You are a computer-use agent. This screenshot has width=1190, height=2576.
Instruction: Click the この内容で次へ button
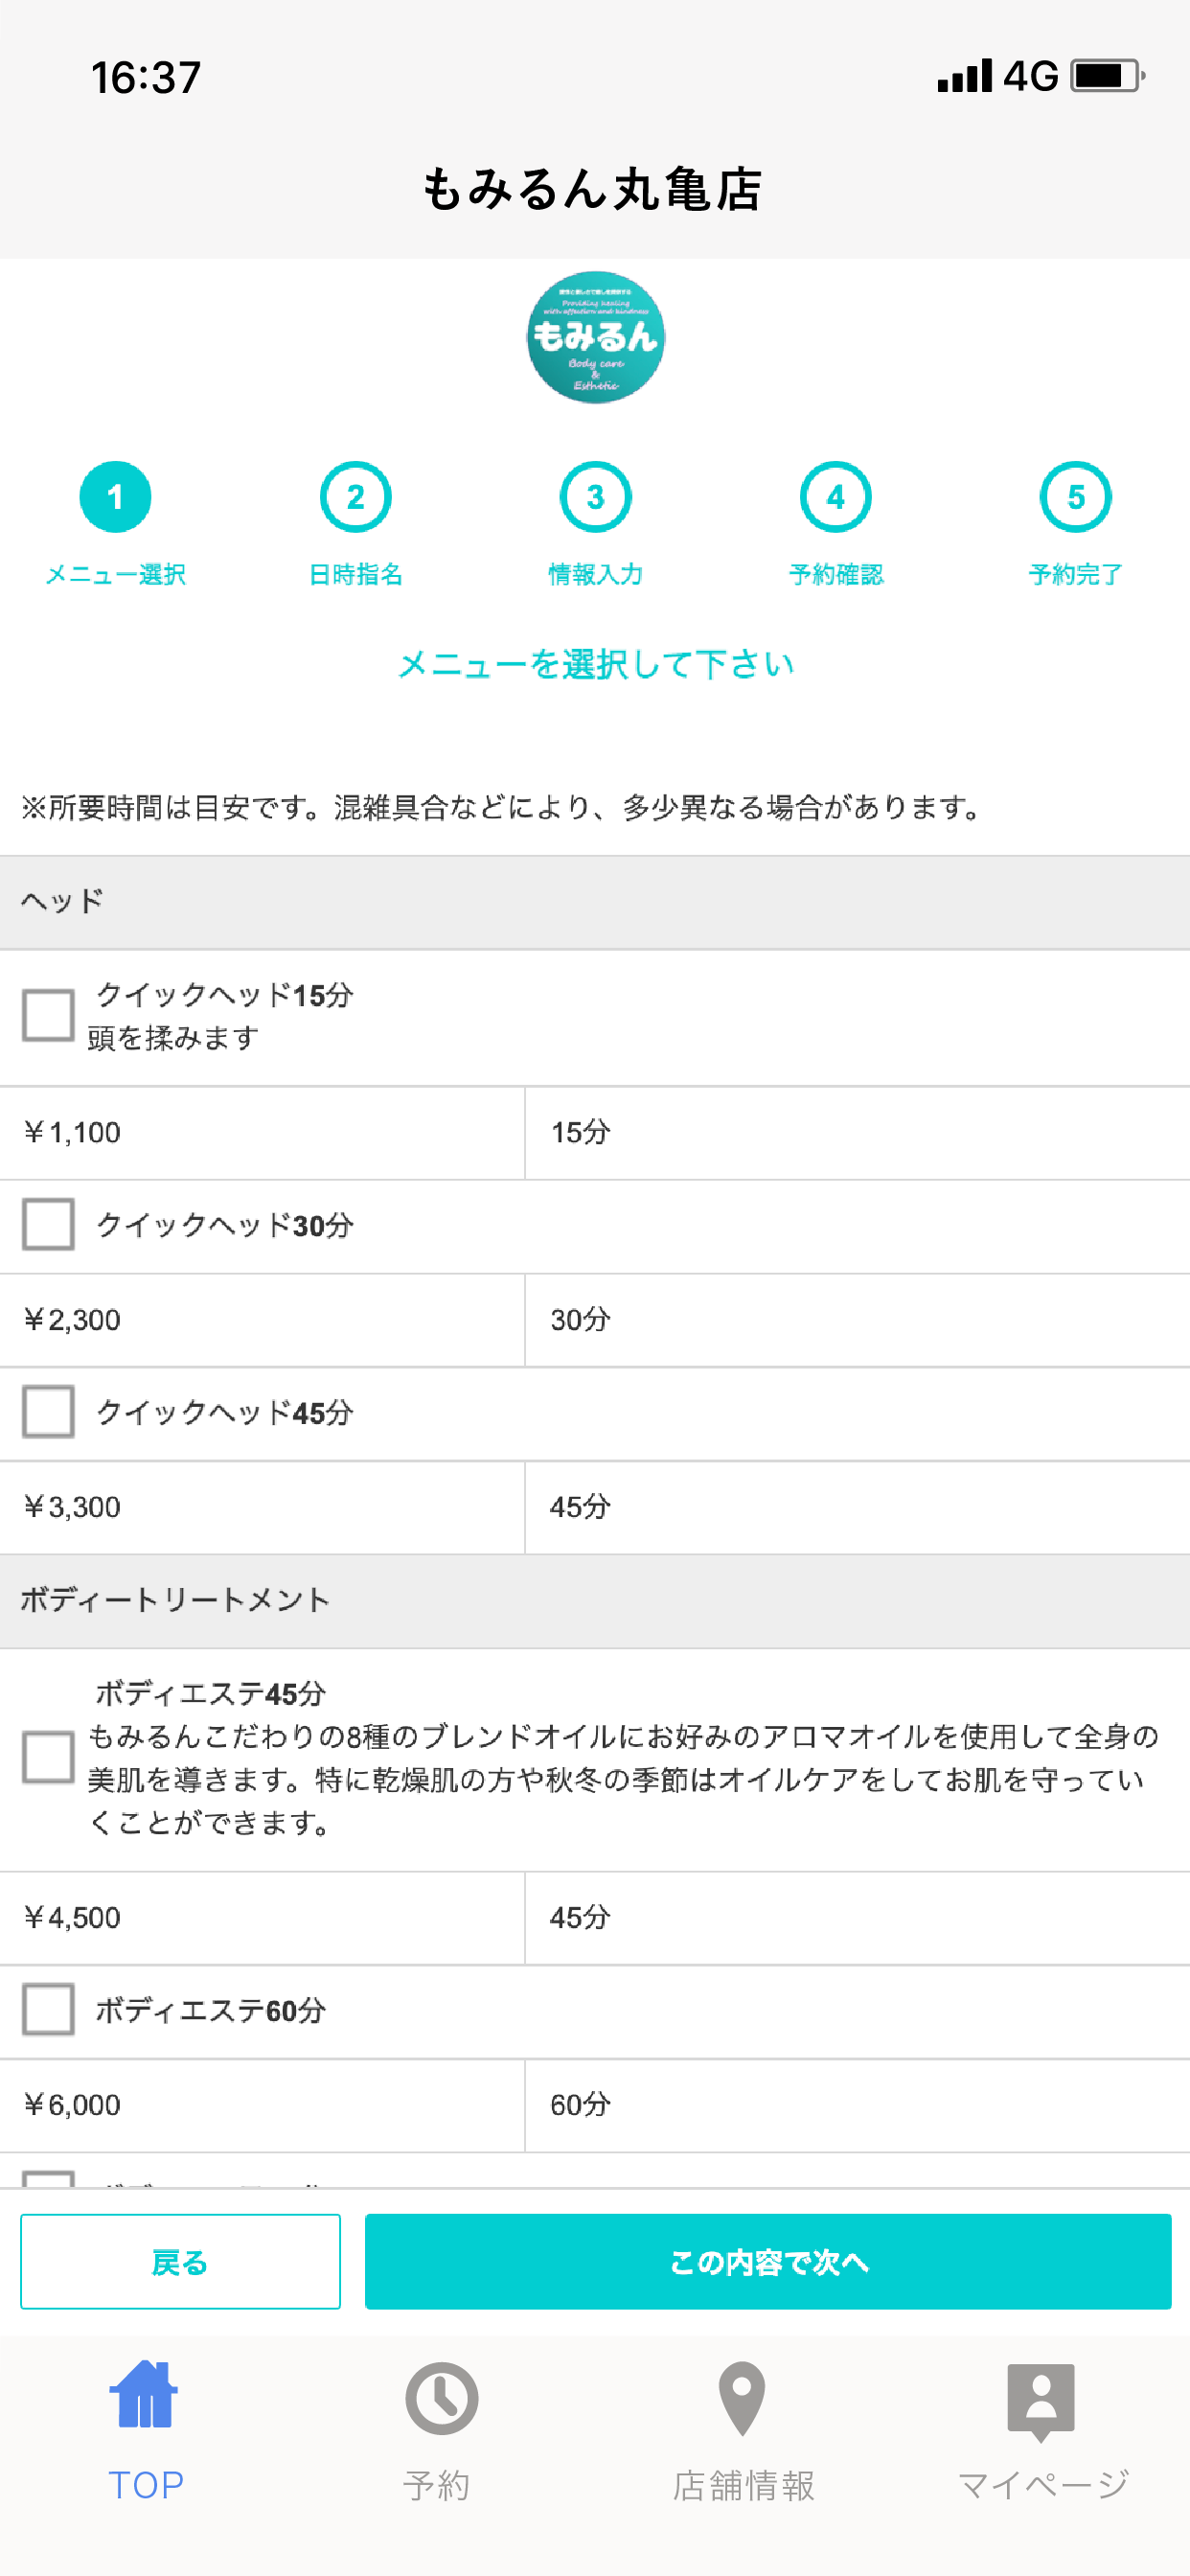768,2261
